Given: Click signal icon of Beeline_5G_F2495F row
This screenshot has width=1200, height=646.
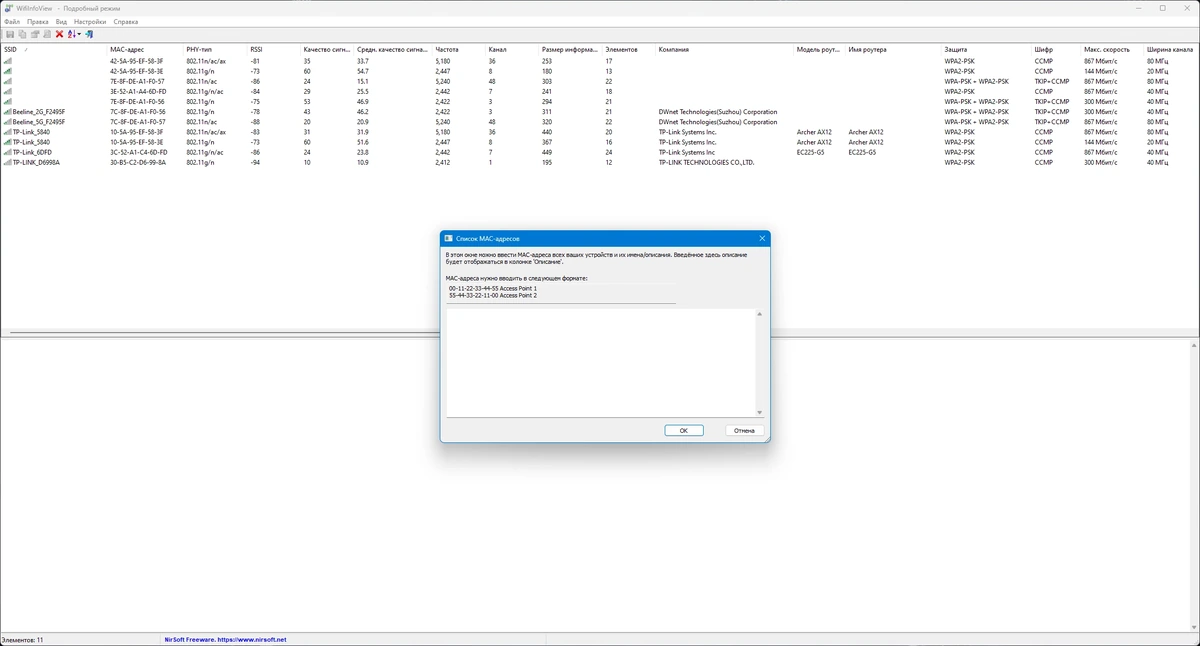Looking at the screenshot, I should coord(8,122).
